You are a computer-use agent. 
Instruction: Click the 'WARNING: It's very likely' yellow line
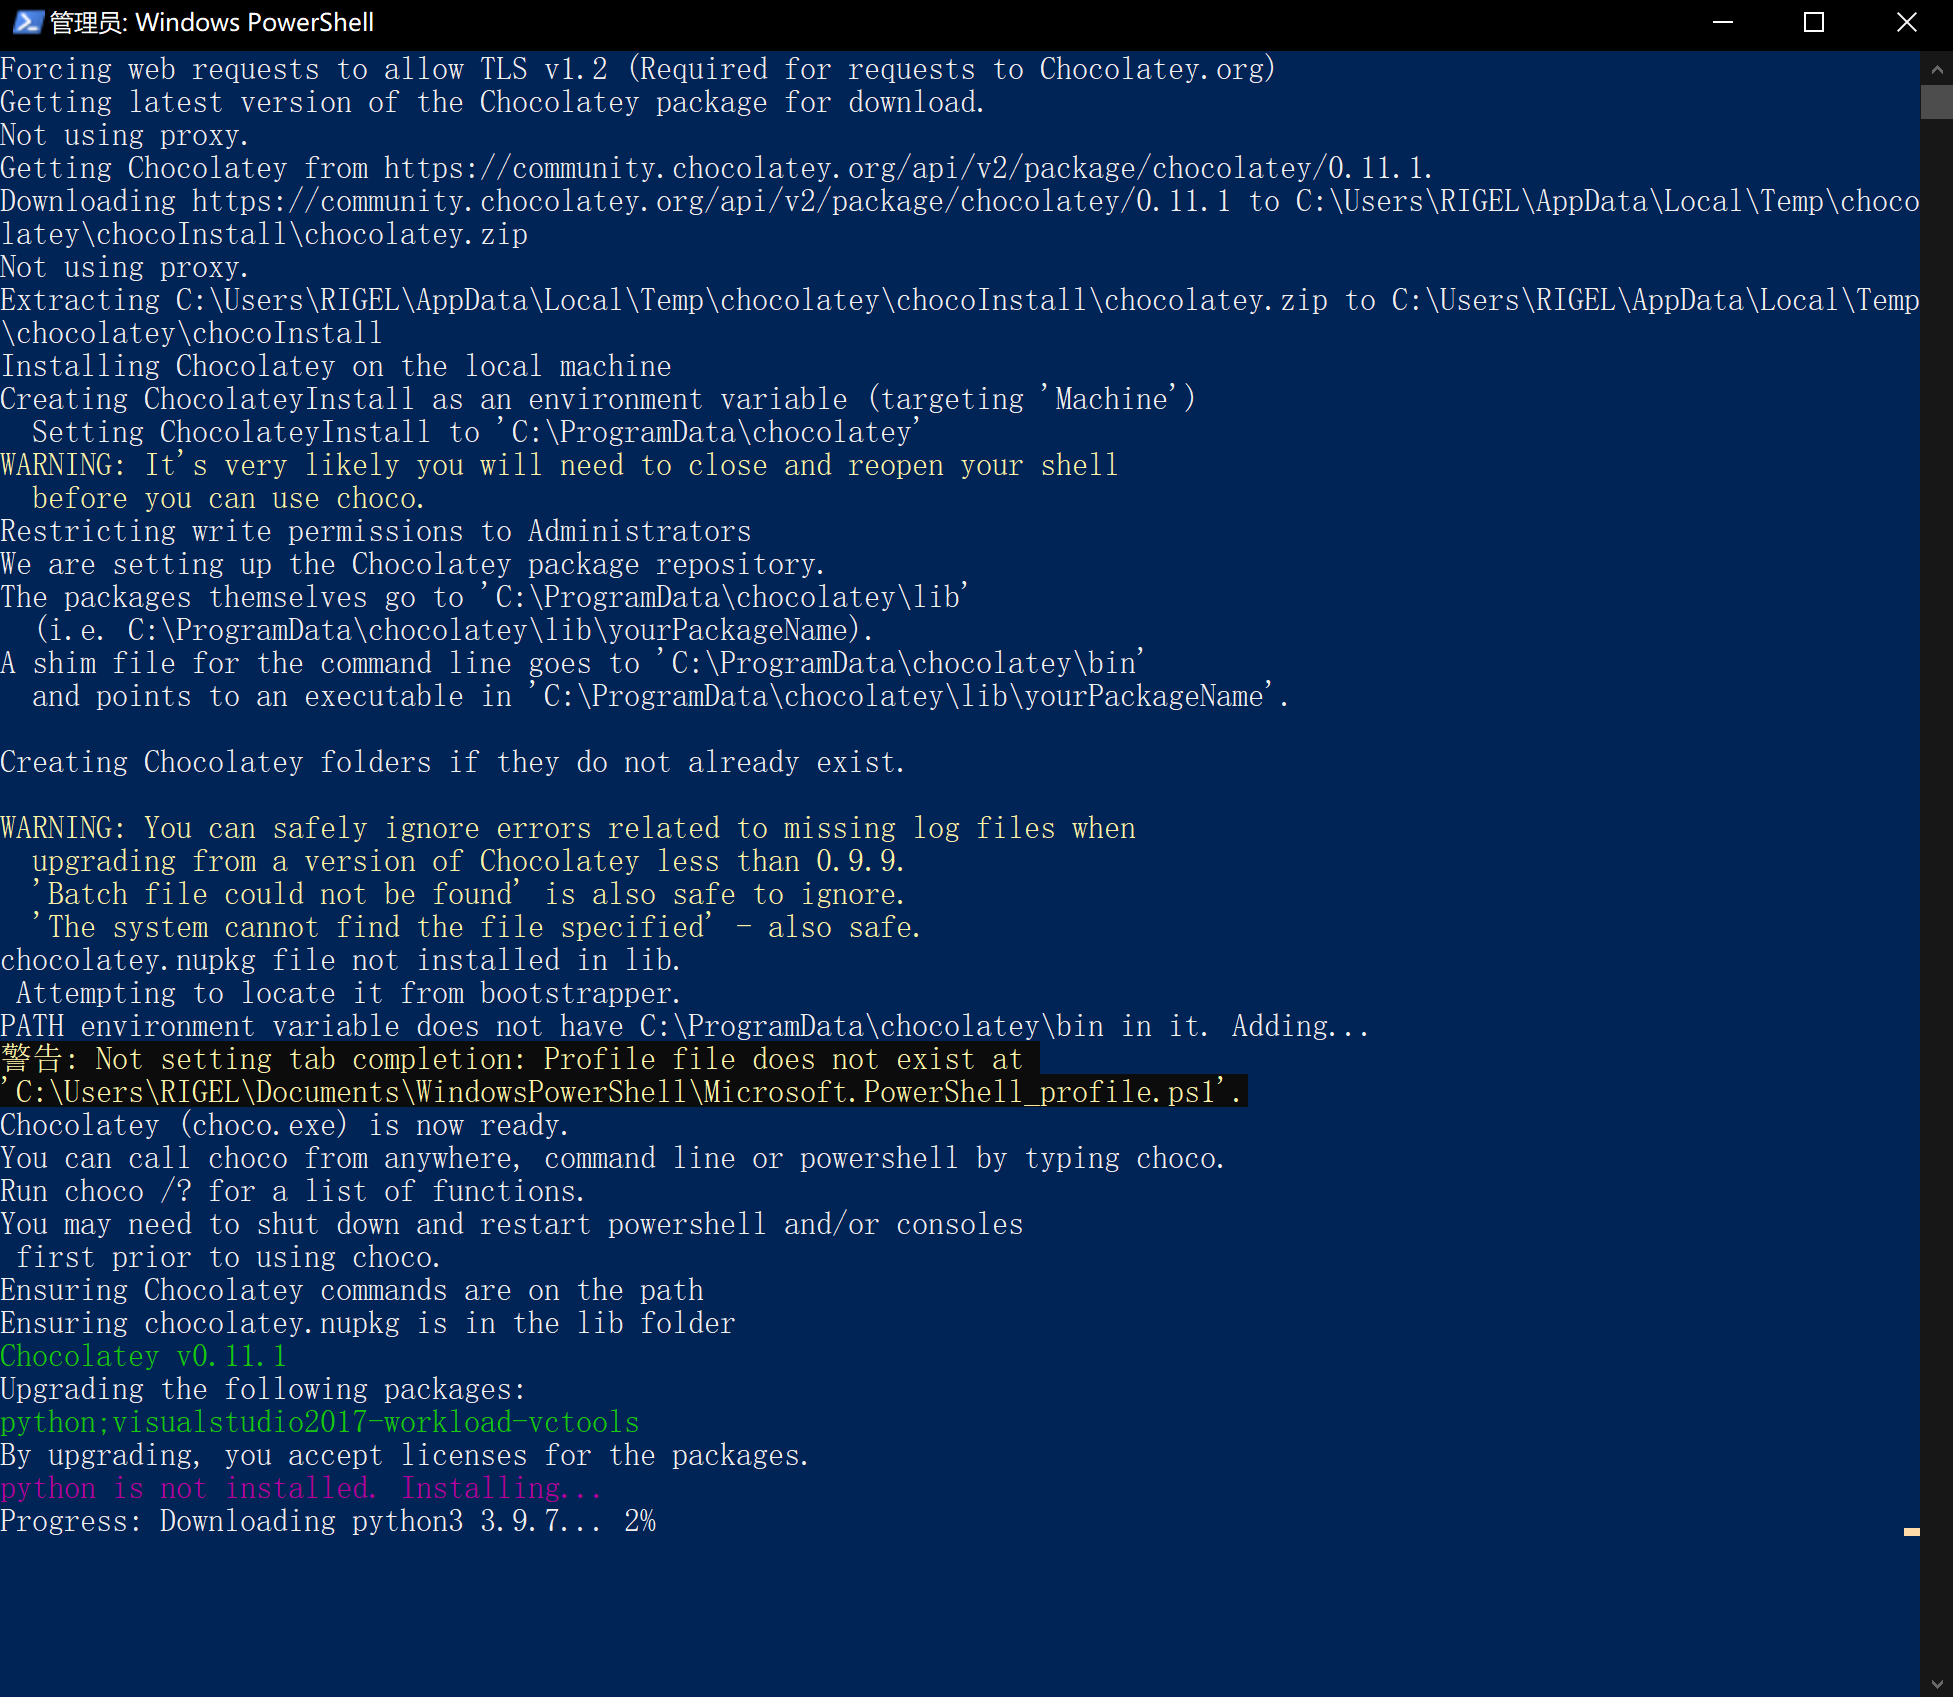coord(559,465)
